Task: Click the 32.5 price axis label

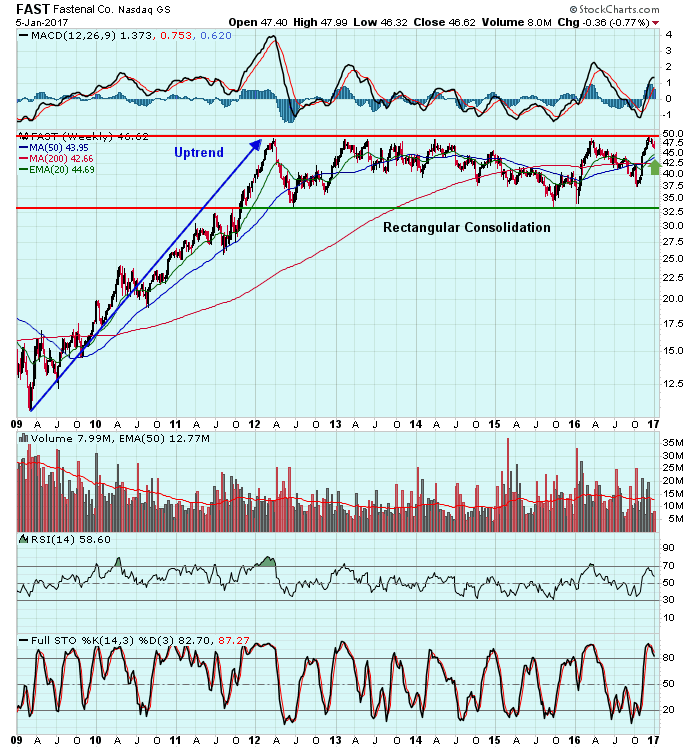Action: [673, 211]
